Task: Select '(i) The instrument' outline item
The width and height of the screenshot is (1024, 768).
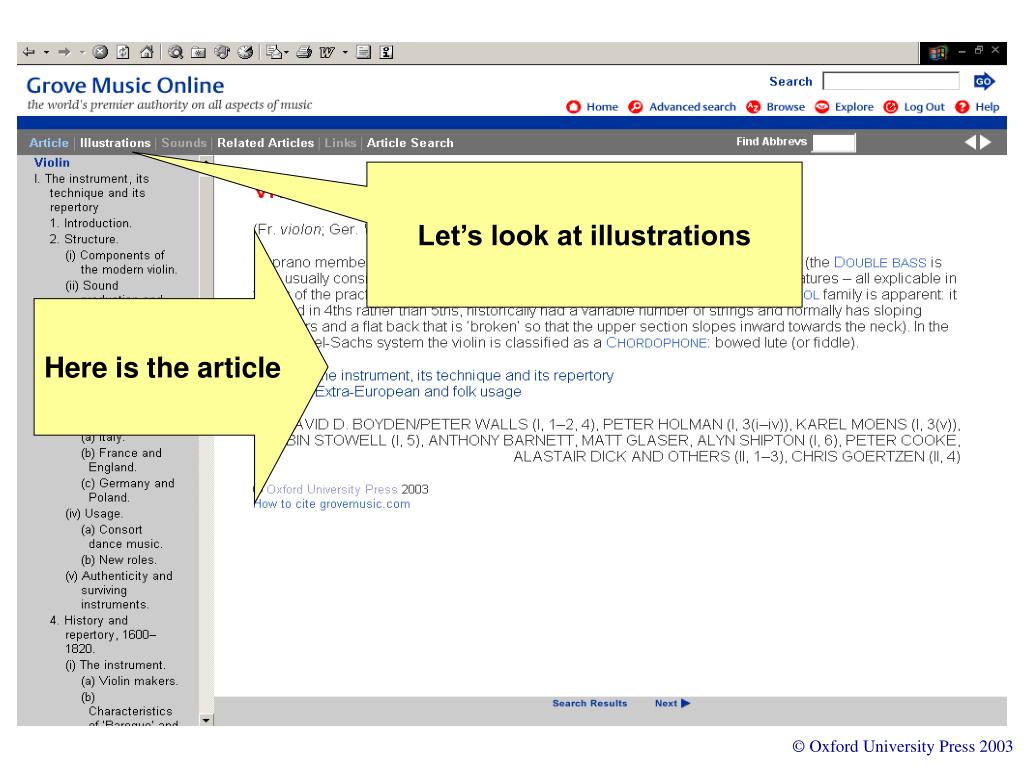Action: coord(116,665)
